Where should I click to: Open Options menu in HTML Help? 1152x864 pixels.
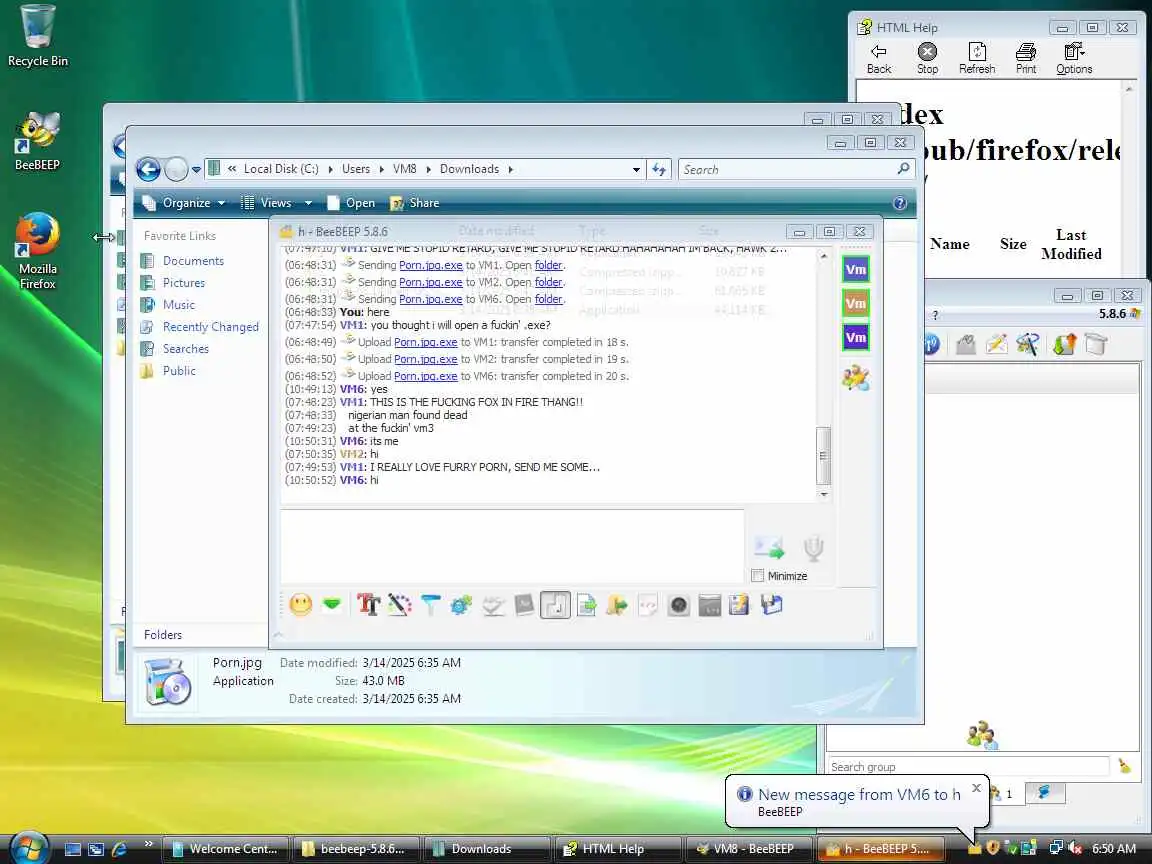click(1074, 59)
